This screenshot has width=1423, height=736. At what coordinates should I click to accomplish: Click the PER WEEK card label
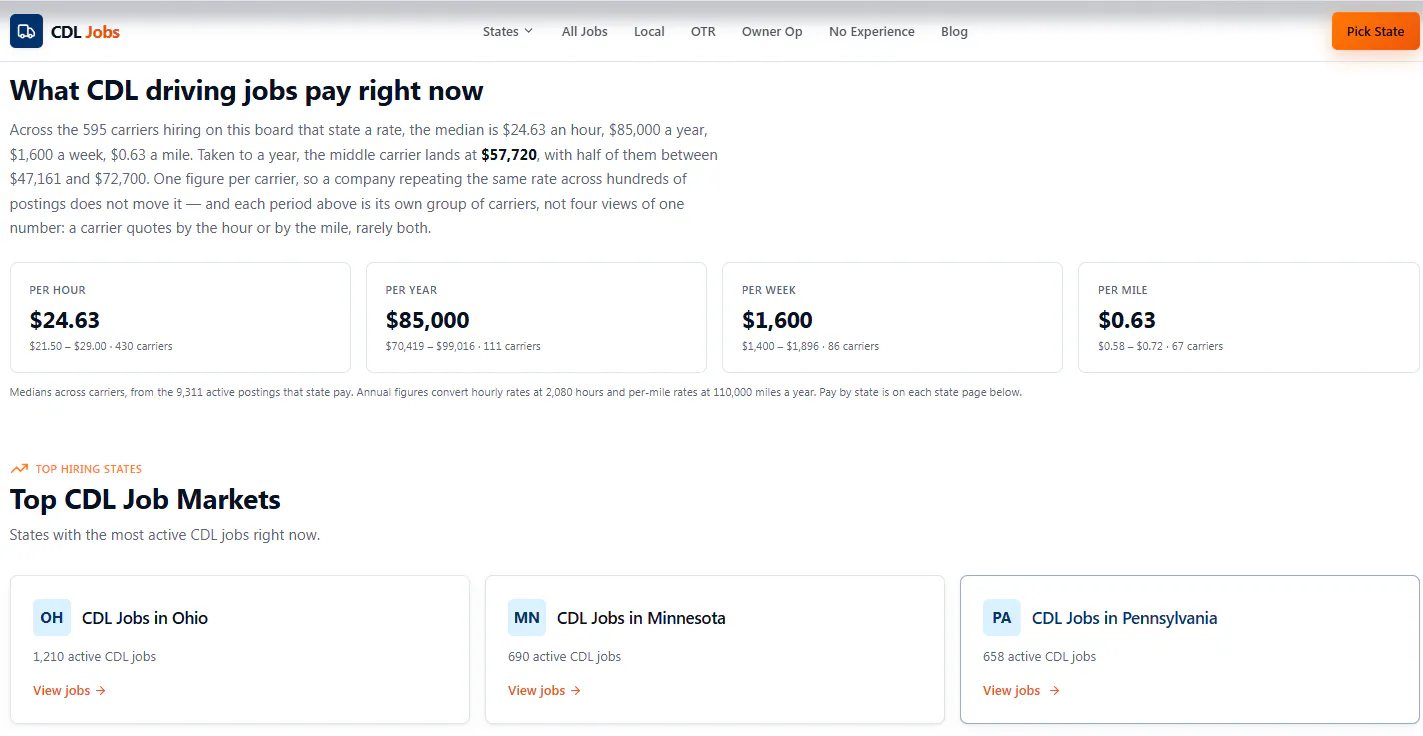pos(769,290)
